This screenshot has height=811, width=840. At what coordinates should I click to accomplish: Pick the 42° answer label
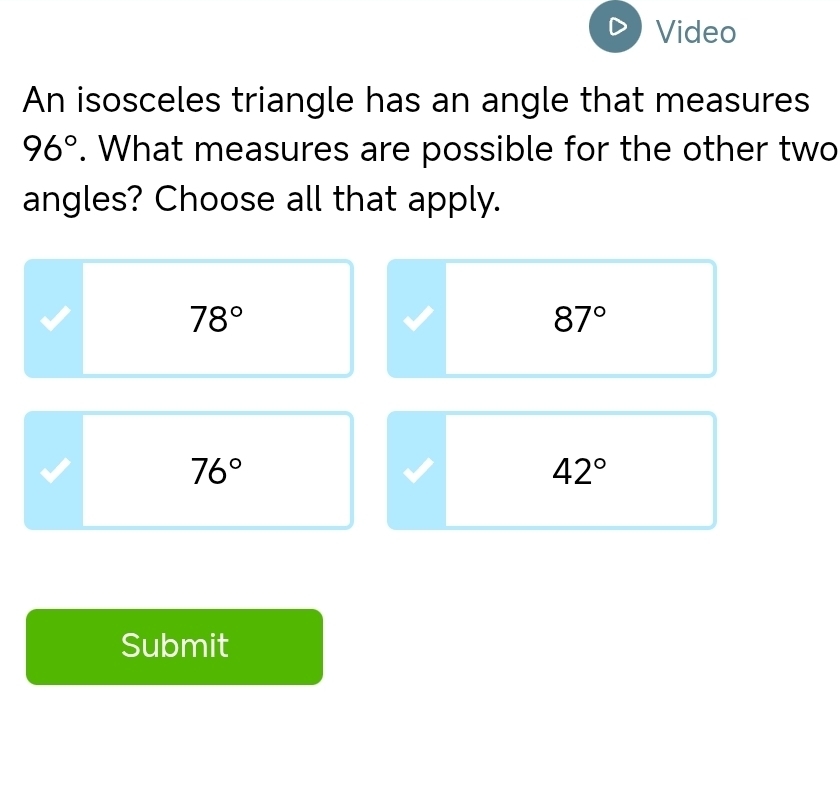(x=580, y=471)
